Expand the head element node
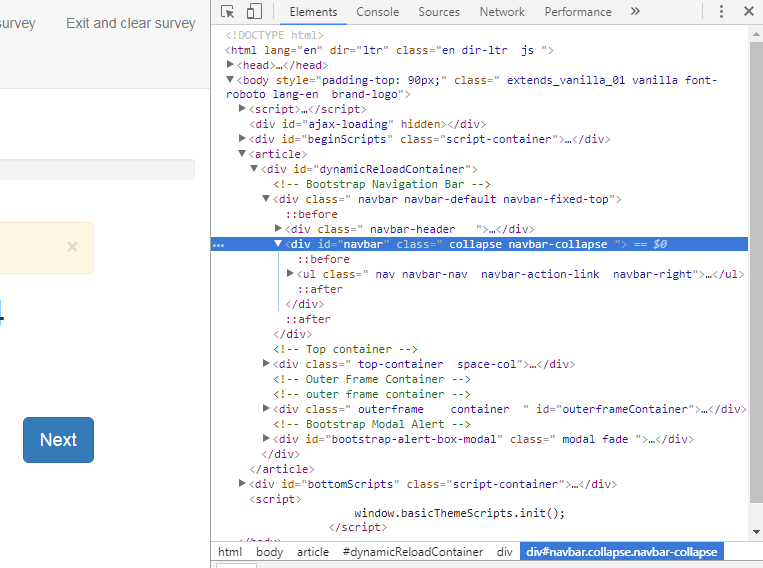Screen dimensions: 763x568 [x=232, y=64]
